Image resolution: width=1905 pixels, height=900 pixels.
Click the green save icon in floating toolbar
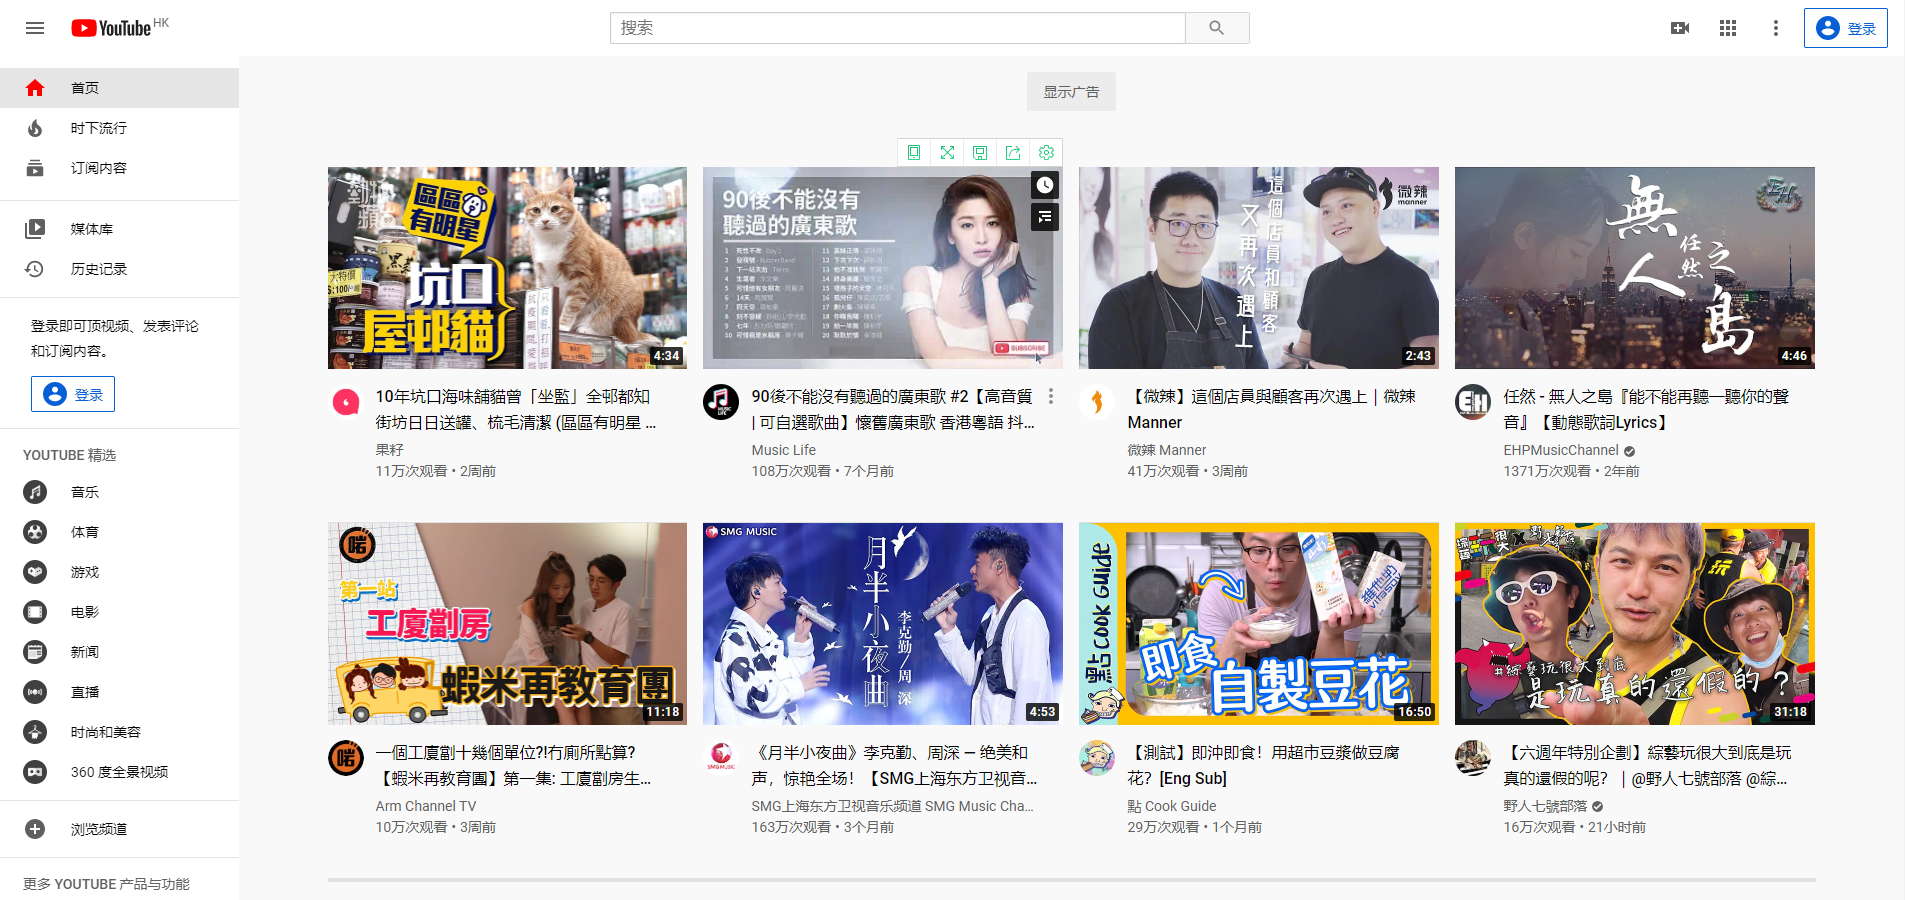point(980,152)
